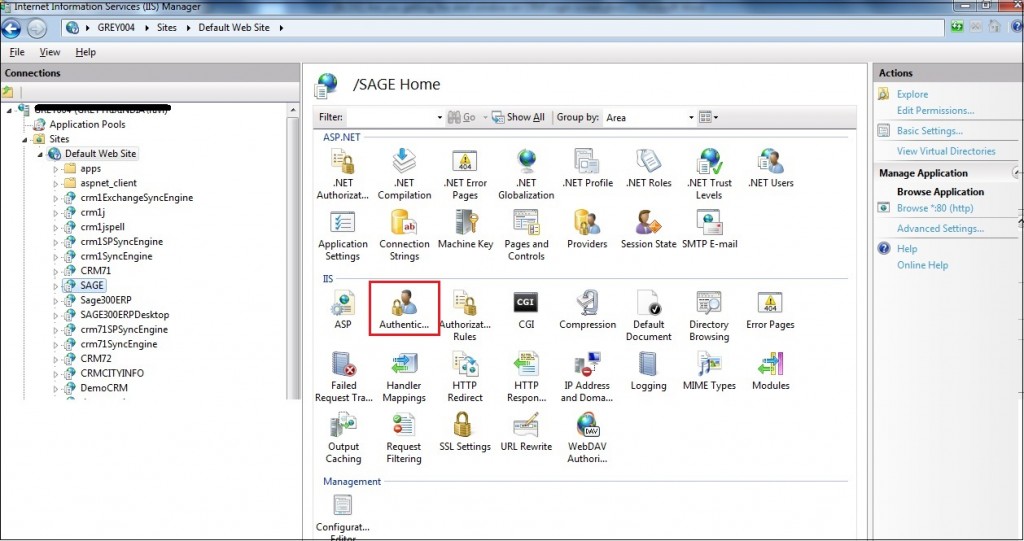Open Advanced Settings link
This screenshot has height=541, width=1024.
940,228
